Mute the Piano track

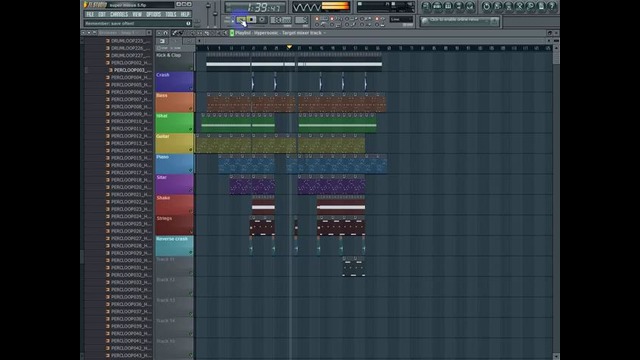coord(191,170)
